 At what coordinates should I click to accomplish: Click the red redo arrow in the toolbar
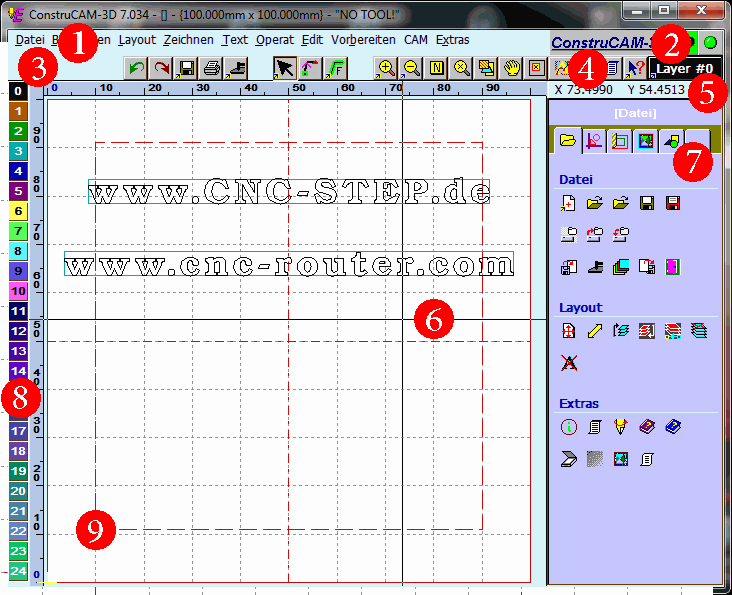(160, 68)
